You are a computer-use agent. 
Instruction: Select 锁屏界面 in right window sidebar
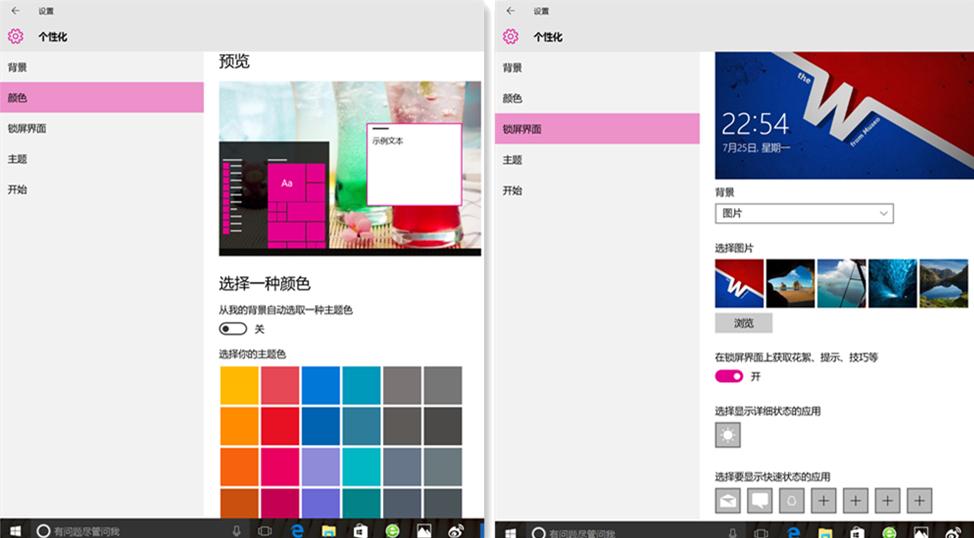coord(597,129)
